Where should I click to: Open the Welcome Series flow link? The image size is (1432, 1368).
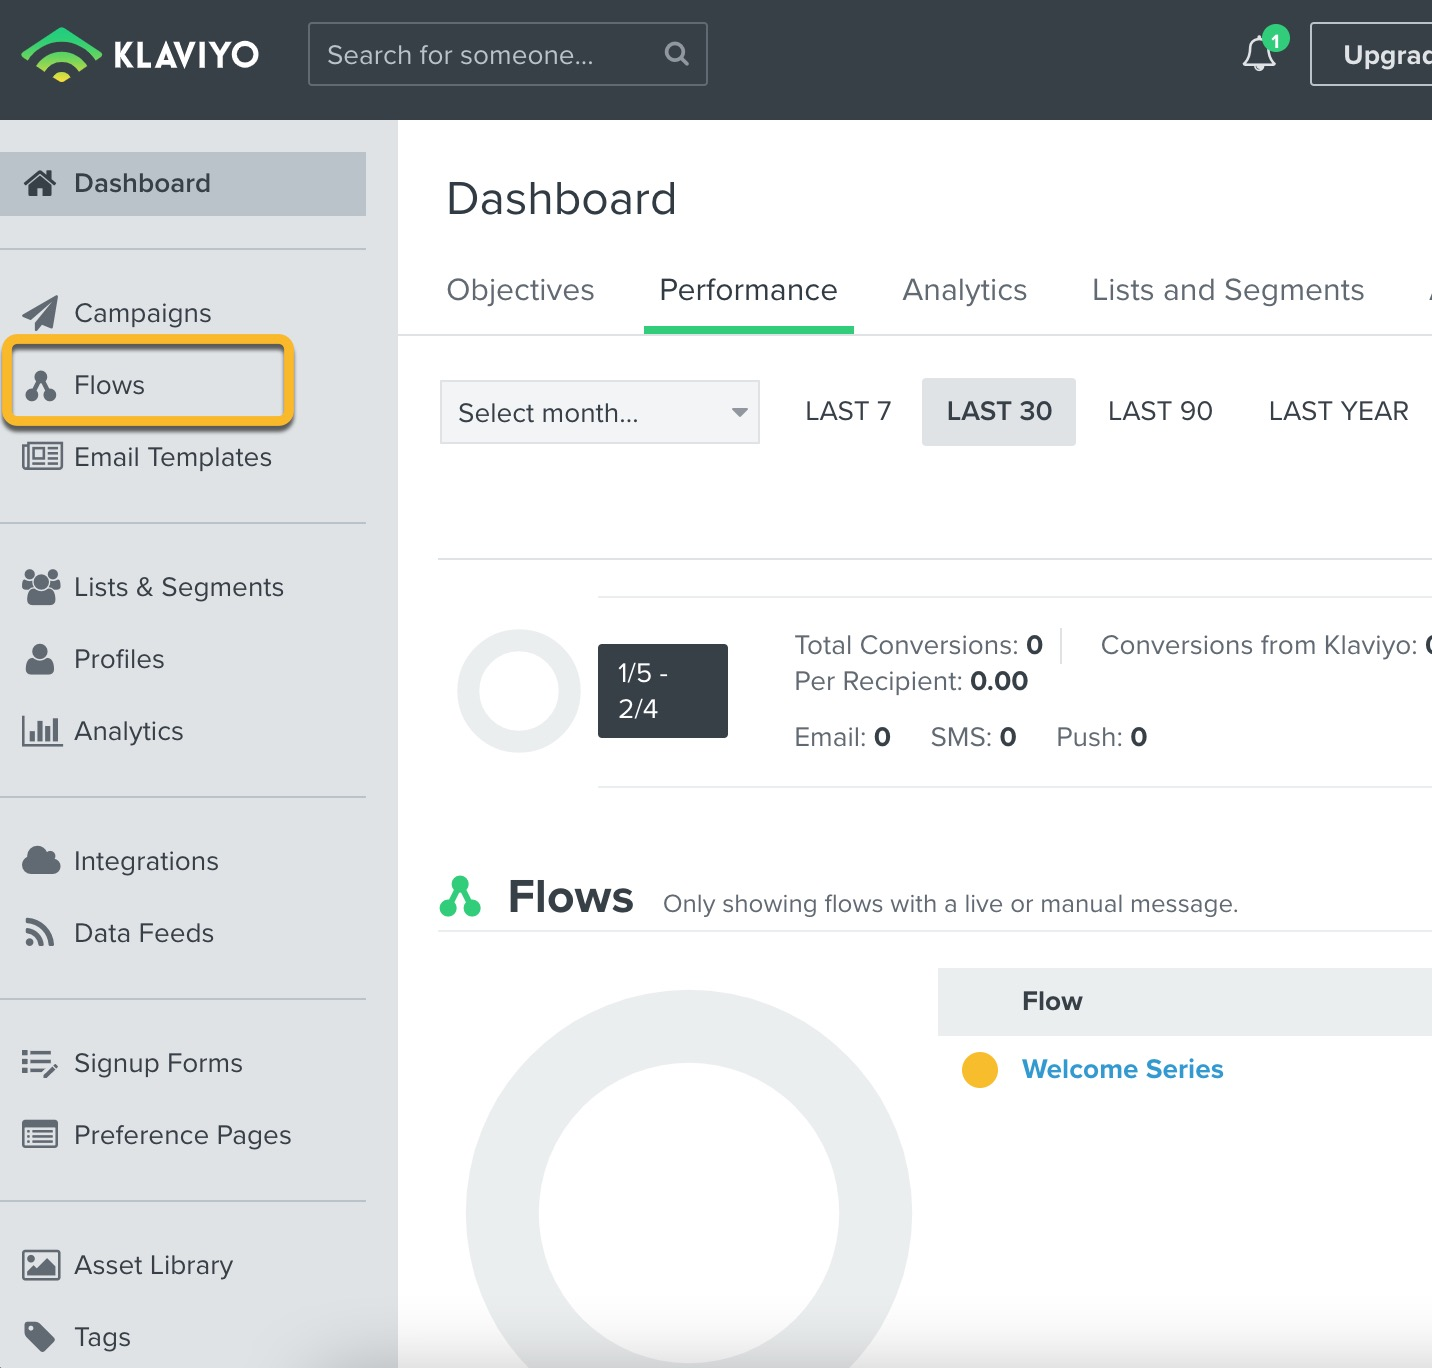click(x=1122, y=1069)
